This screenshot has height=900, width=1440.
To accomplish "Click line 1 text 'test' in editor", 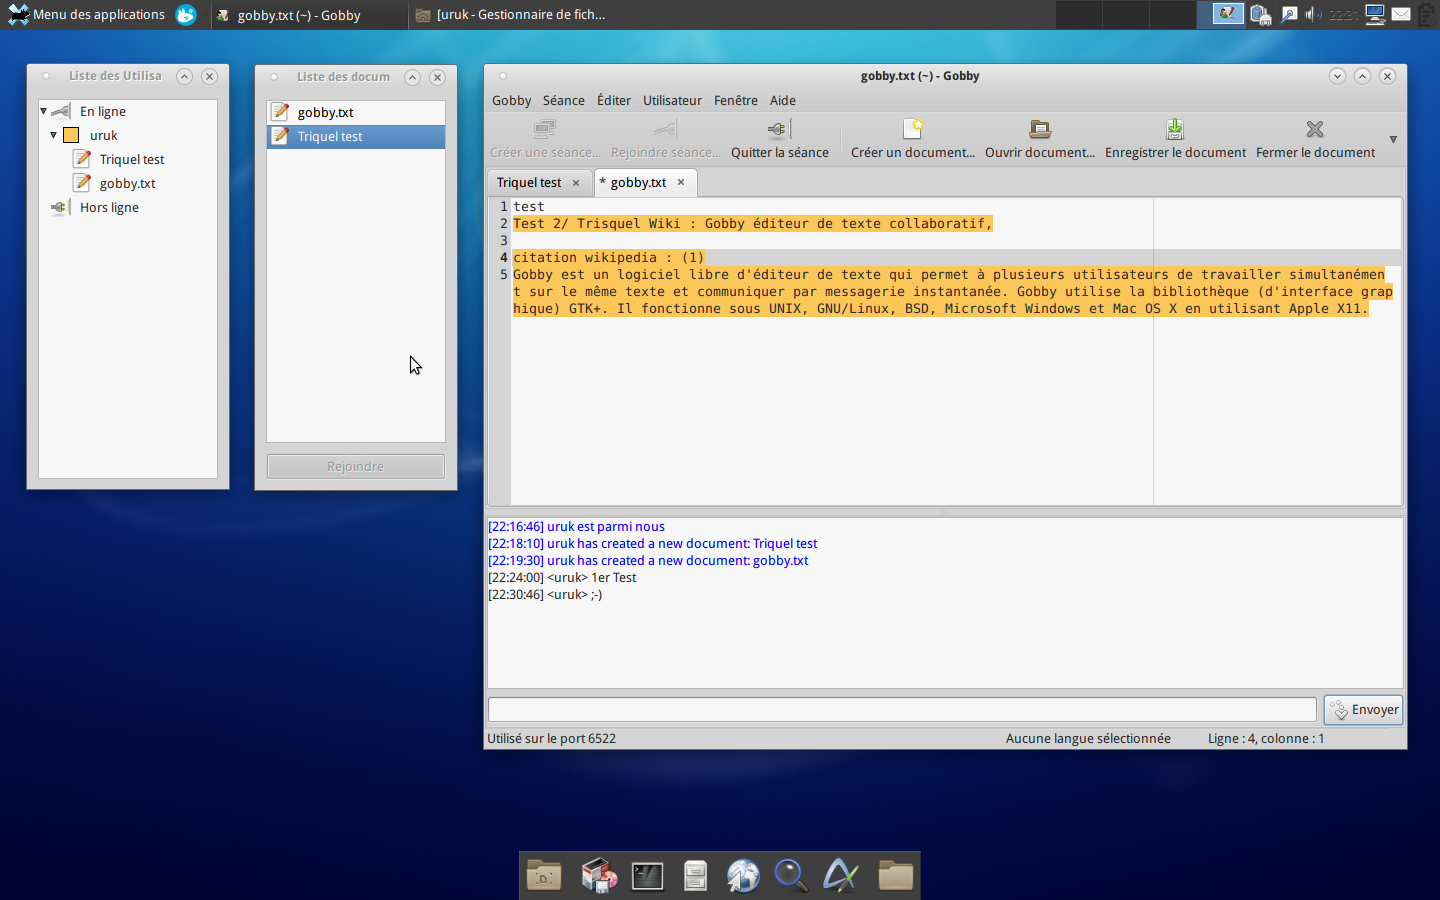I will (529, 206).
